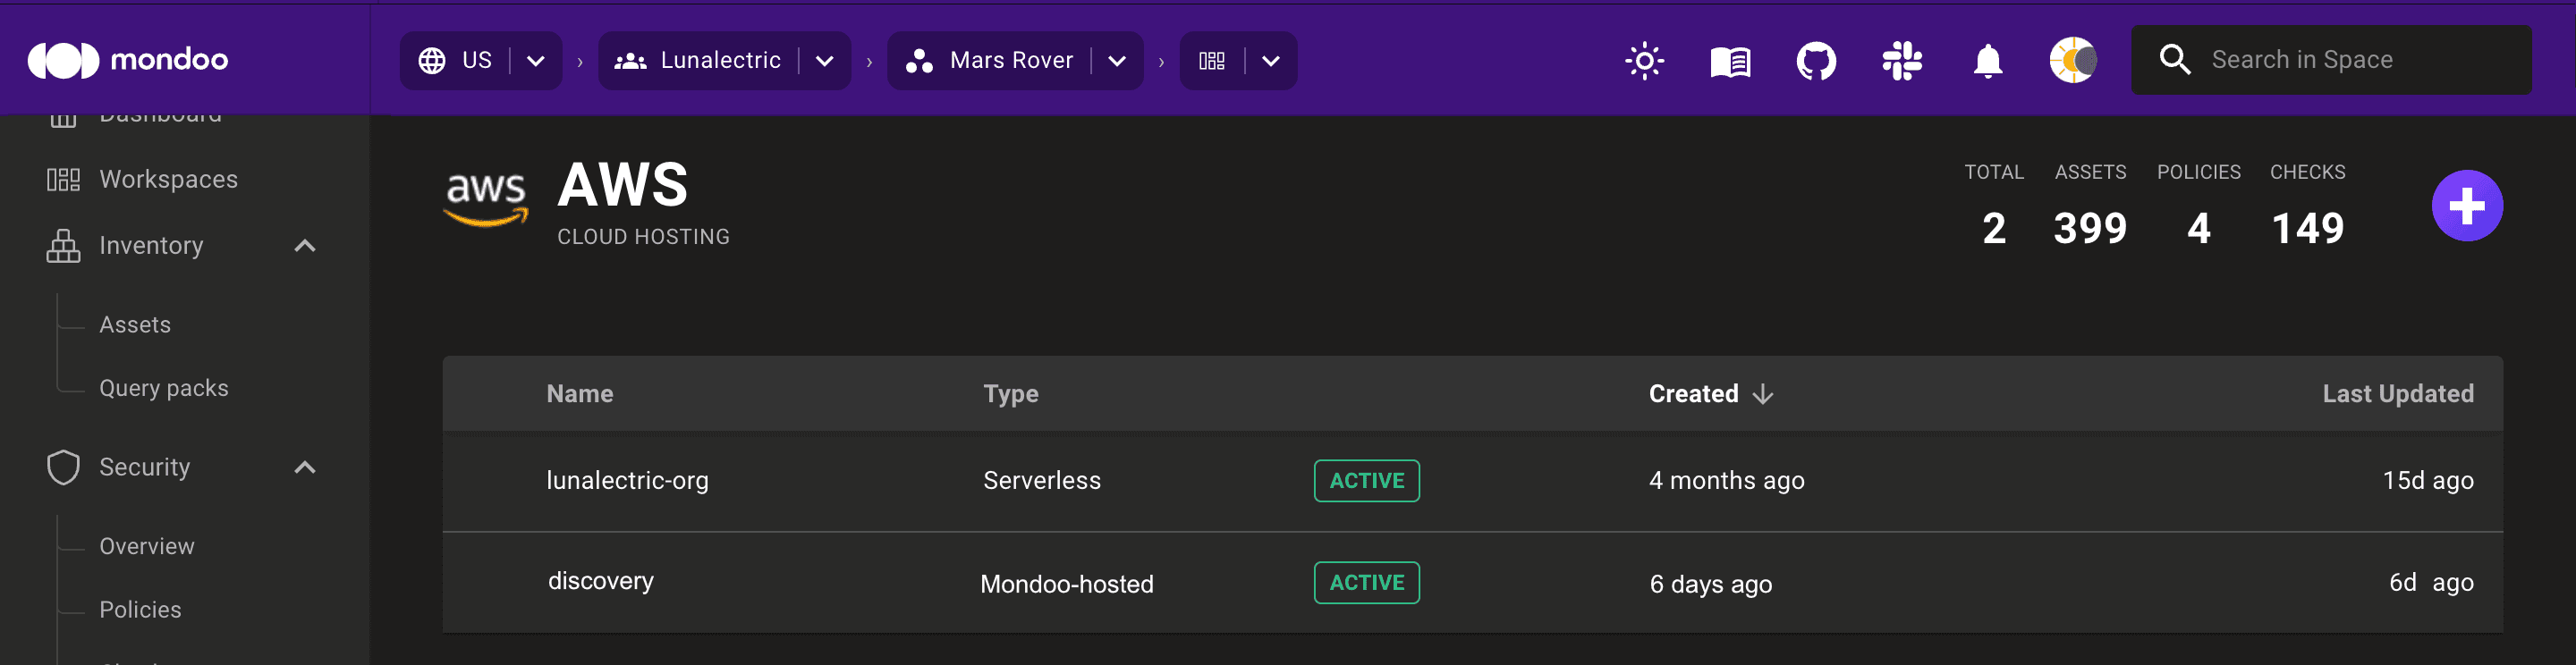The height and width of the screenshot is (665, 2576).
Task: Expand the Mars Rover space selector
Action: coord(1116,60)
